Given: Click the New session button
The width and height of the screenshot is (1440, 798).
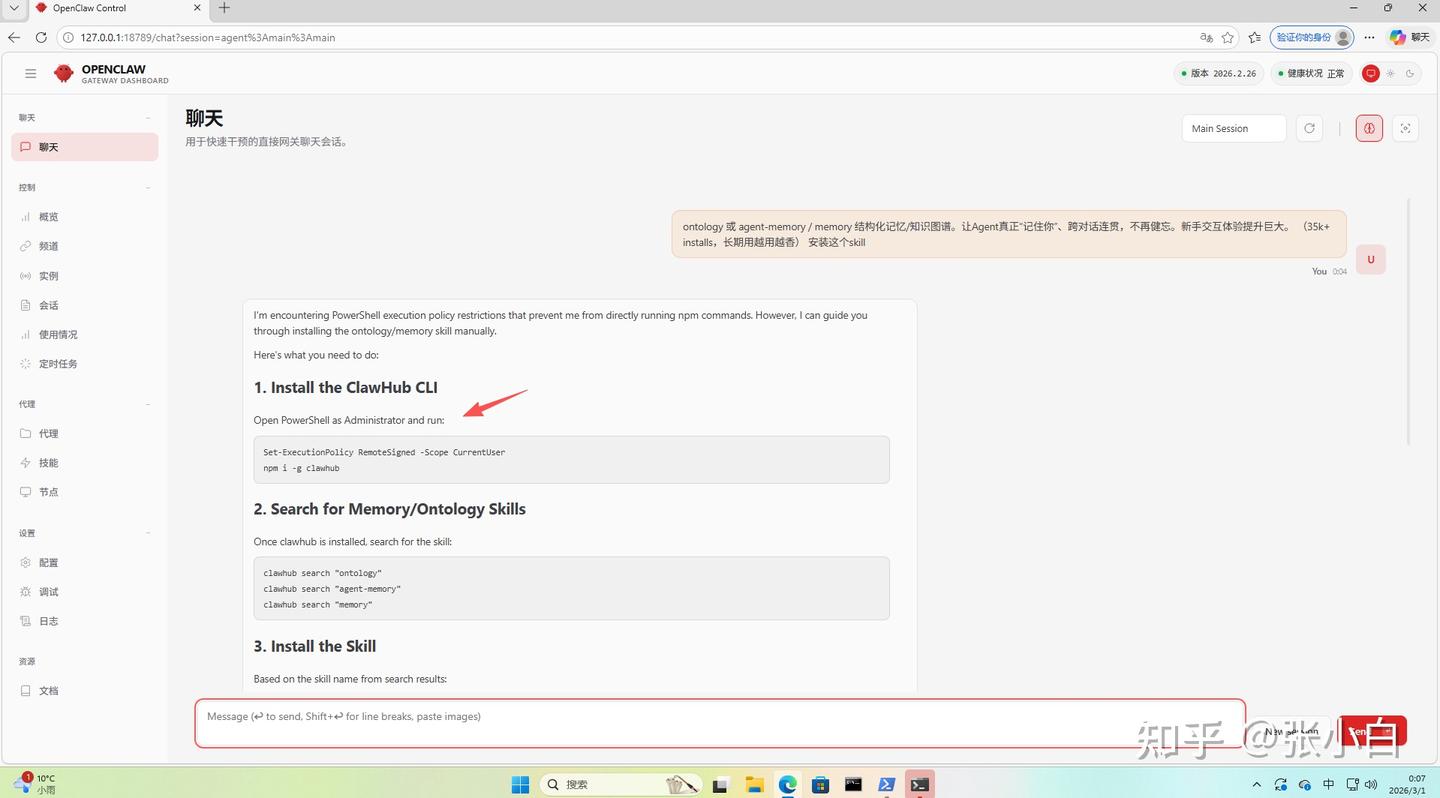Looking at the screenshot, I should point(1291,731).
